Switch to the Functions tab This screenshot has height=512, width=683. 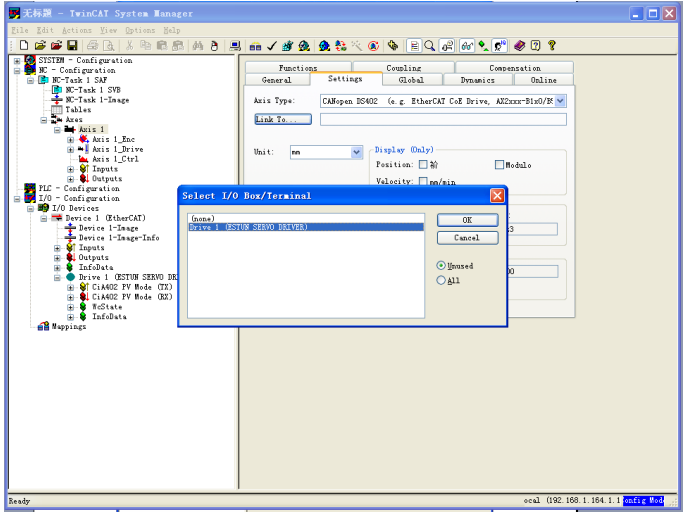298,68
